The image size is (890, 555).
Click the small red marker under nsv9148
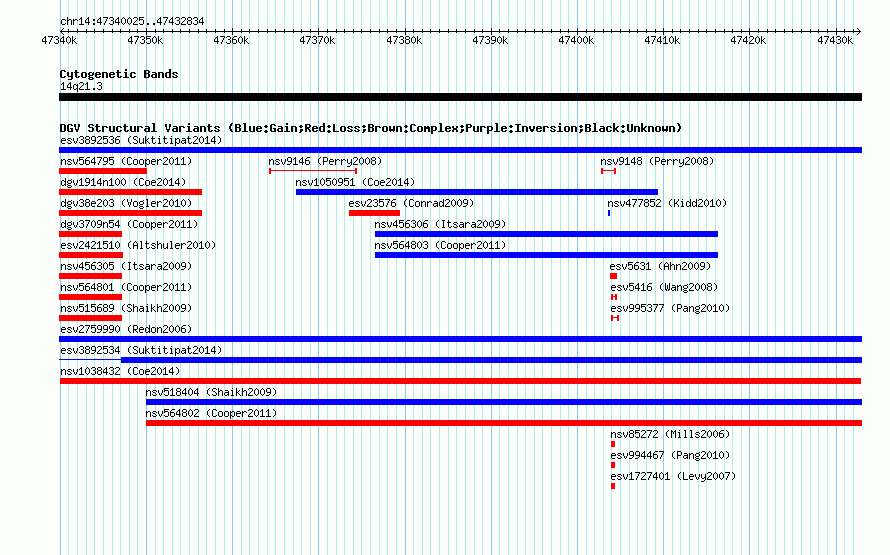click(x=608, y=171)
